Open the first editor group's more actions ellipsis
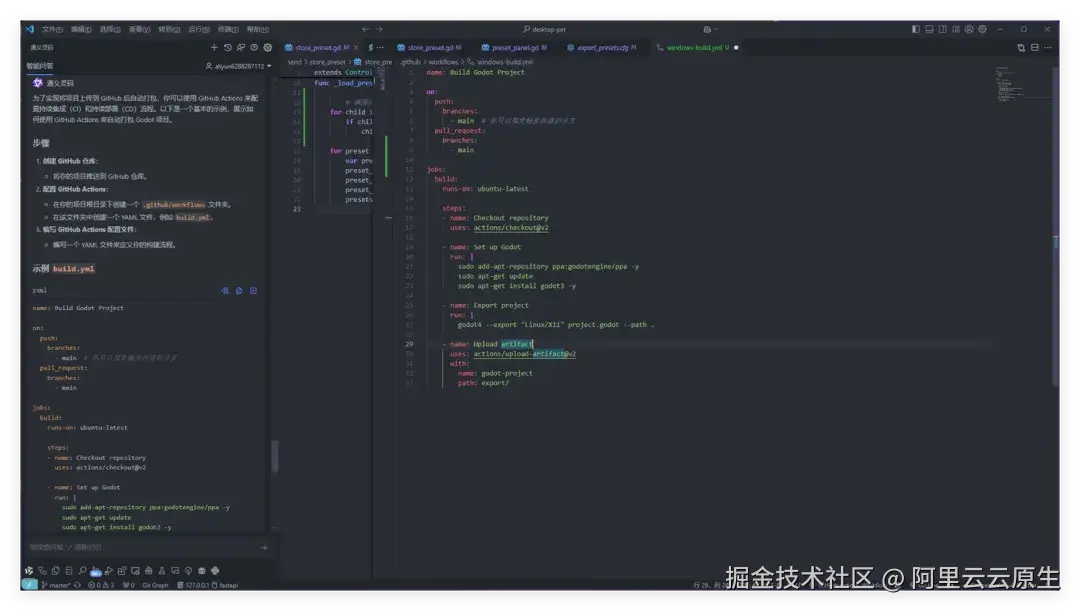Image resolution: width=1080 pixels, height=611 pixels. (380, 48)
